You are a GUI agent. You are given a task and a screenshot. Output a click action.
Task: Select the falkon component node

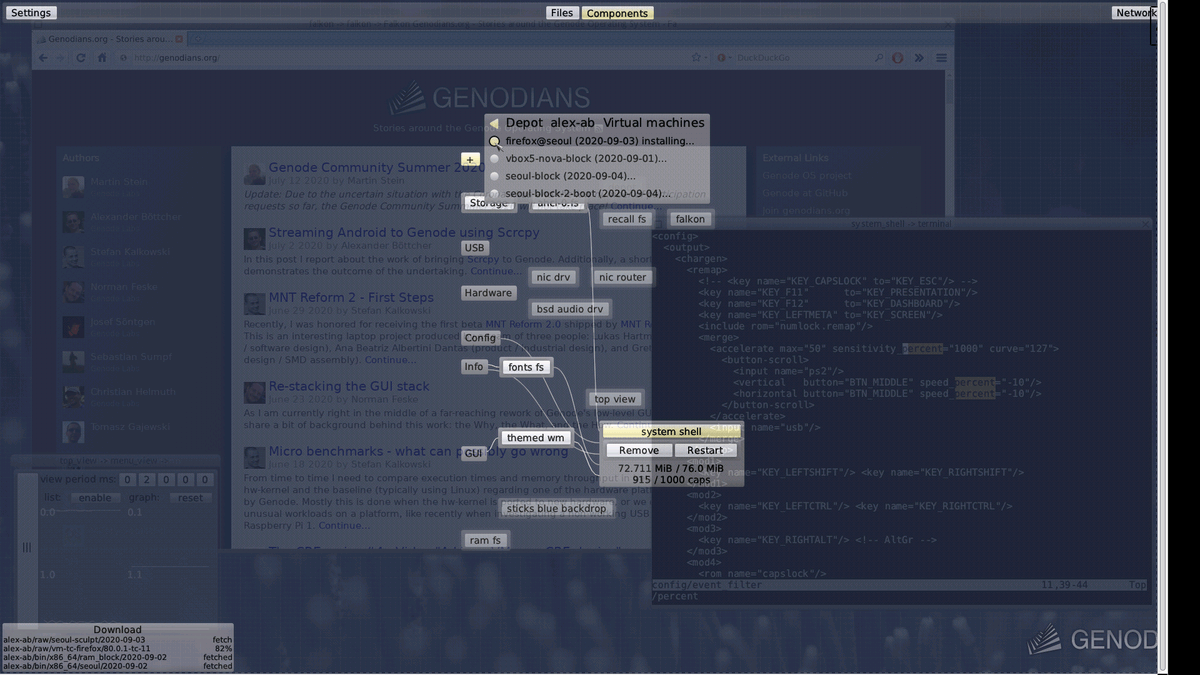pos(690,219)
